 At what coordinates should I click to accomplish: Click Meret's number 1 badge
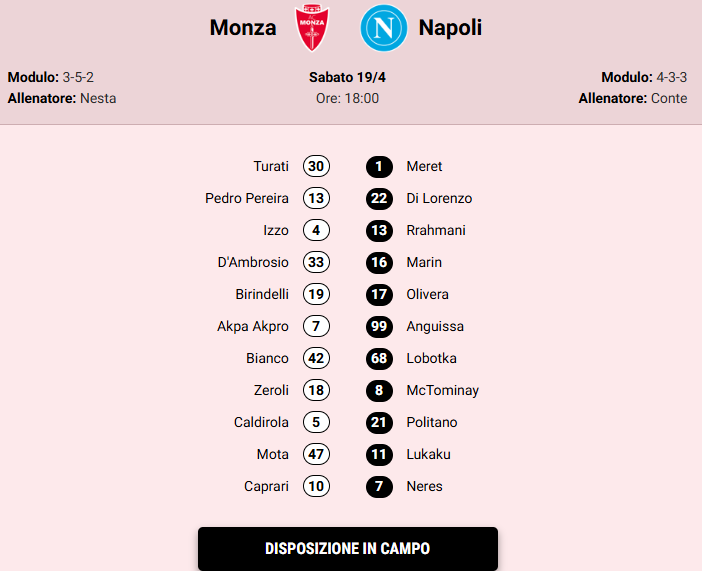click(x=379, y=166)
